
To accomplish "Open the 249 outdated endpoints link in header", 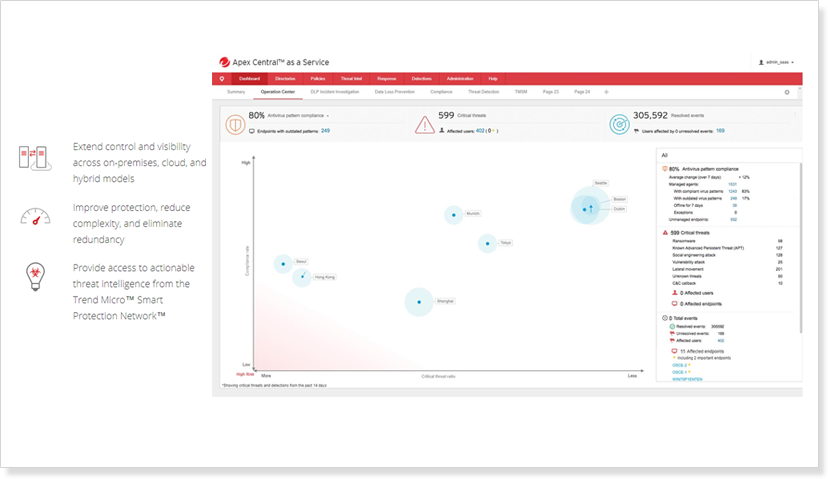I will (x=325, y=131).
